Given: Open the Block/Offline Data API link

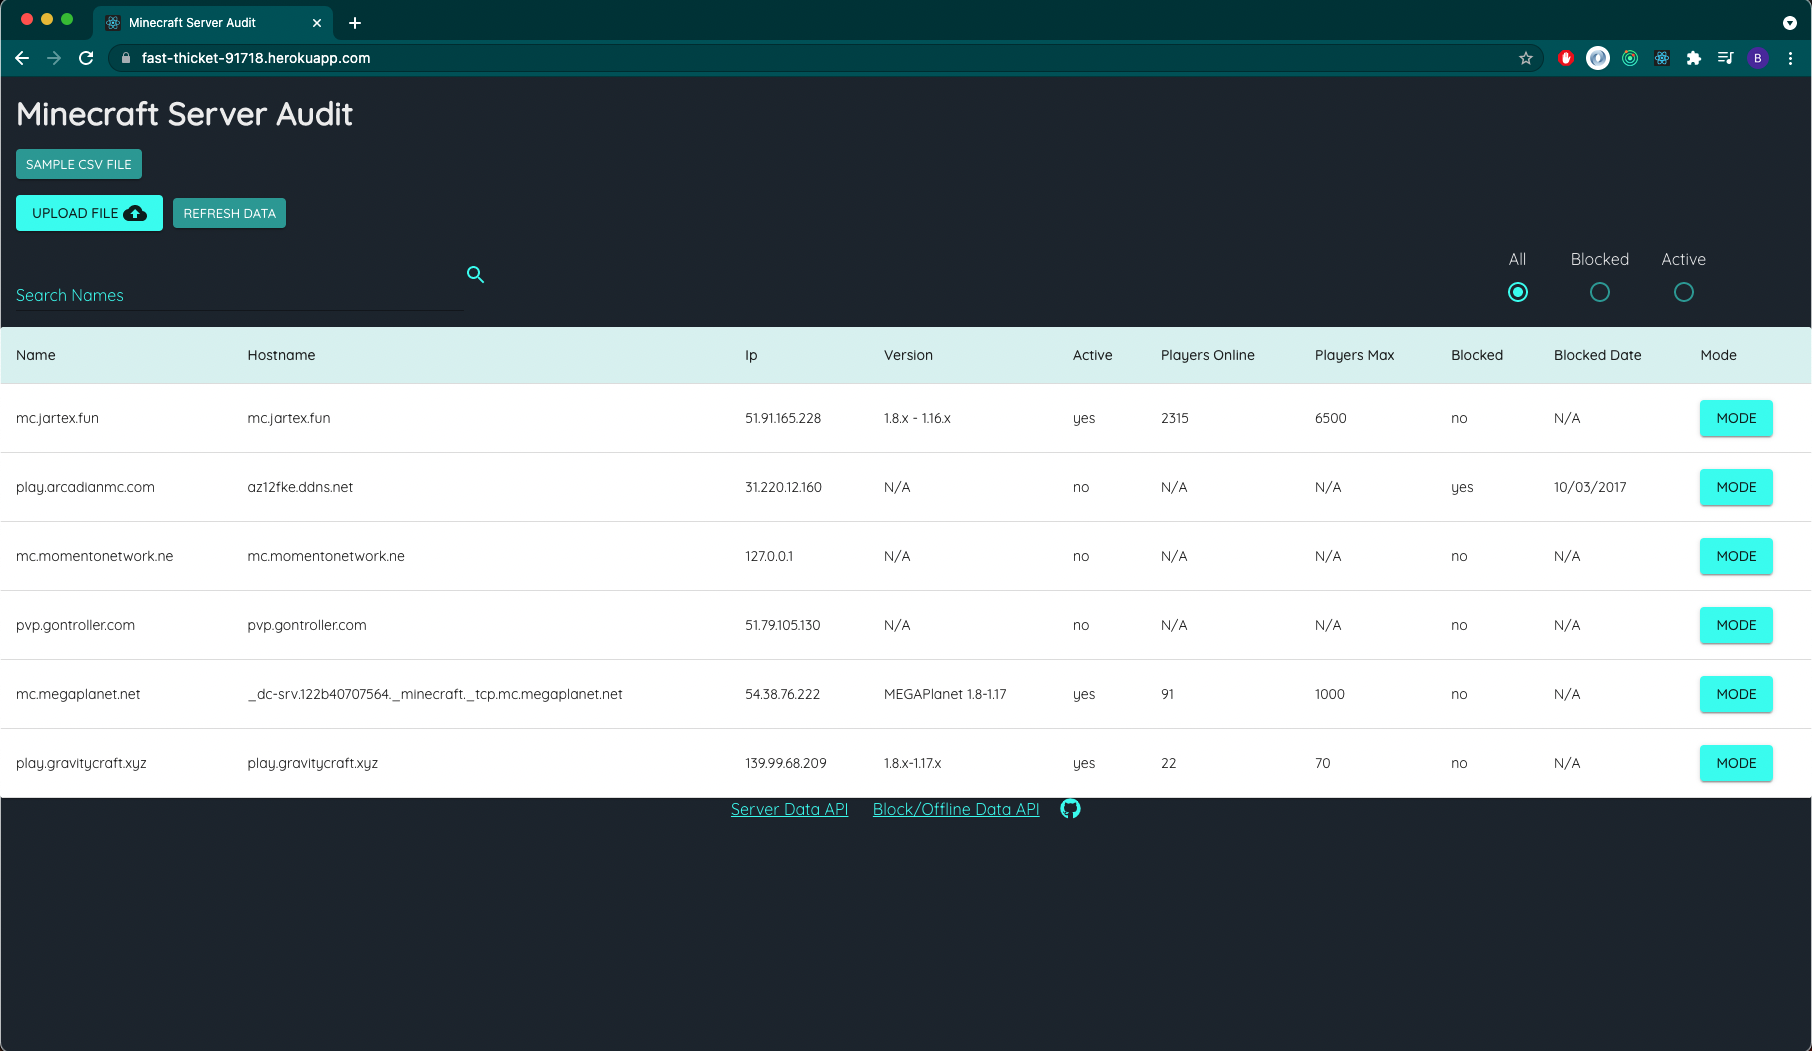Looking at the screenshot, I should [956, 809].
